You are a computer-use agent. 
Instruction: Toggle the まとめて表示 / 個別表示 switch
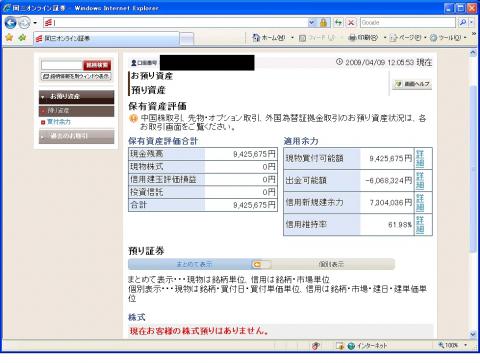[262, 264]
